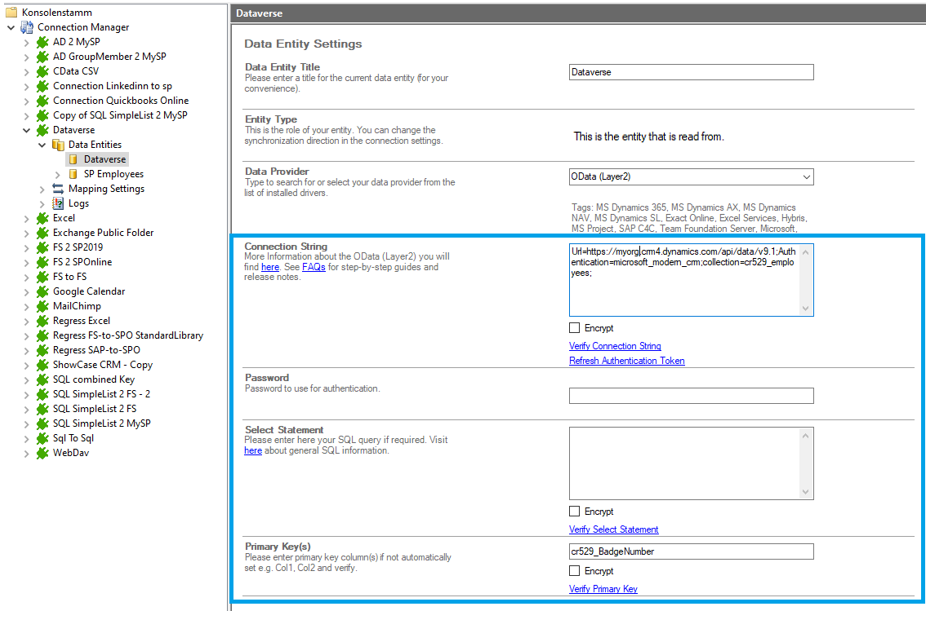
Task: Click the Connection Manager node icon
Action: (27, 27)
